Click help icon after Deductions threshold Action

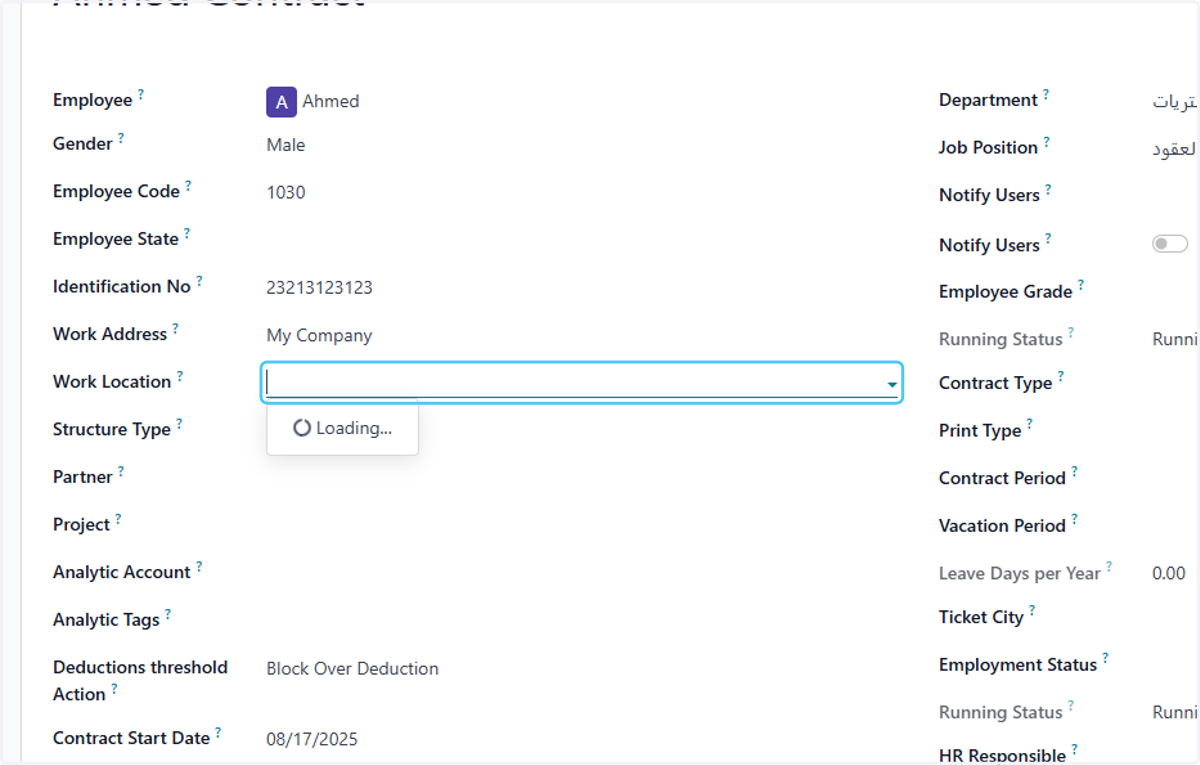click(114, 689)
